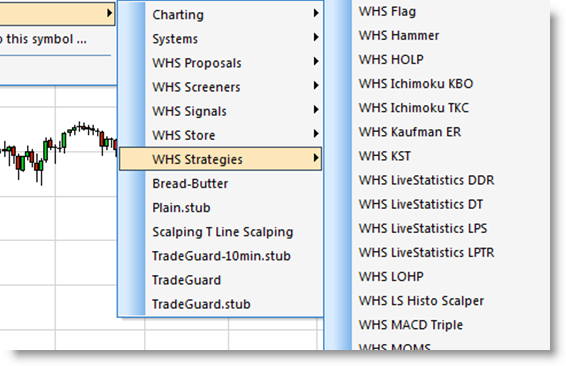This screenshot has width=566, height=366.
Task: Choose WHS LiveStatistics LPTR
Action: [426, 253]
